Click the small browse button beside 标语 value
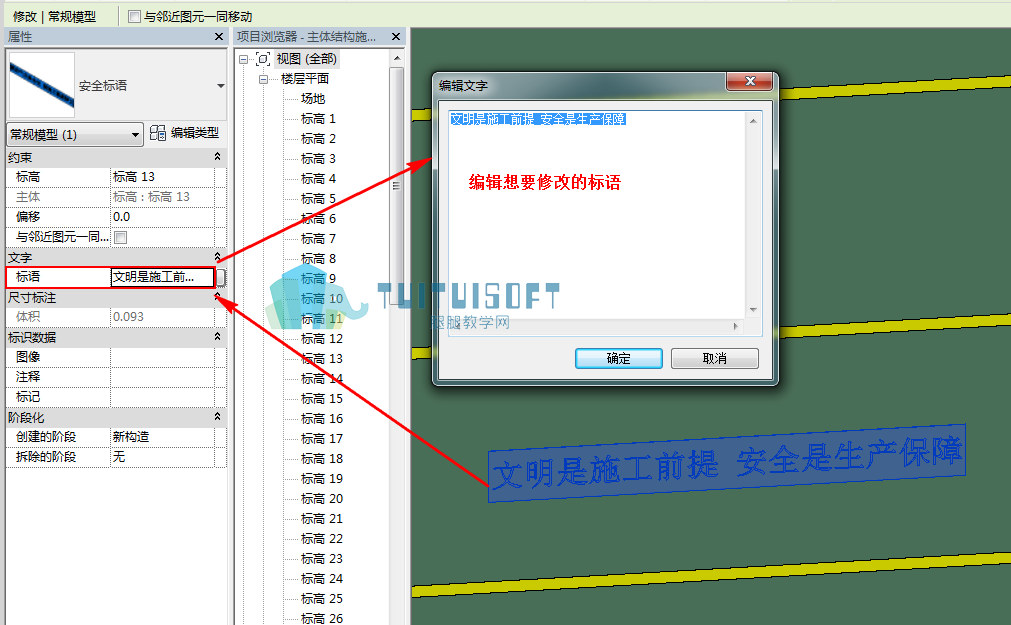This screenshot has width=1011, height=625. pyautogui.click(x=221, y=277)
